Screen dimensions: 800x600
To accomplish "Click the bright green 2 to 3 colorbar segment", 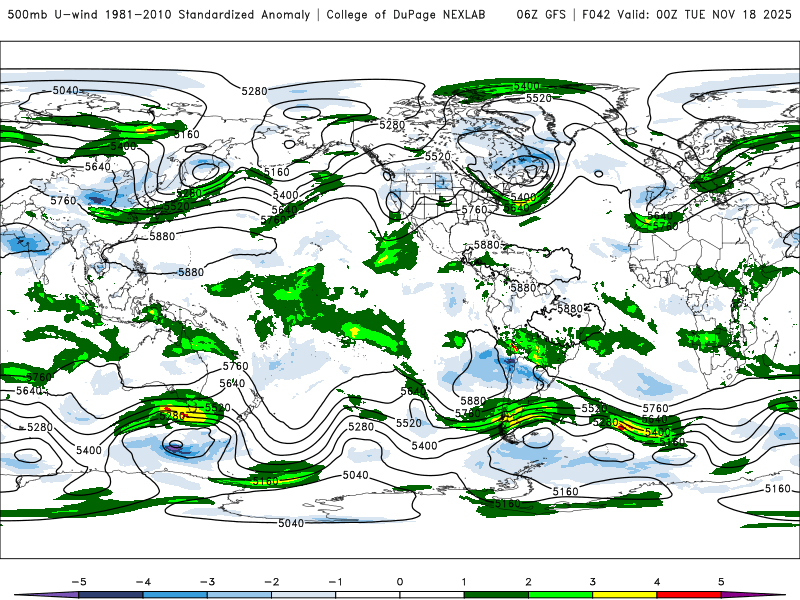I will point(561,595).
